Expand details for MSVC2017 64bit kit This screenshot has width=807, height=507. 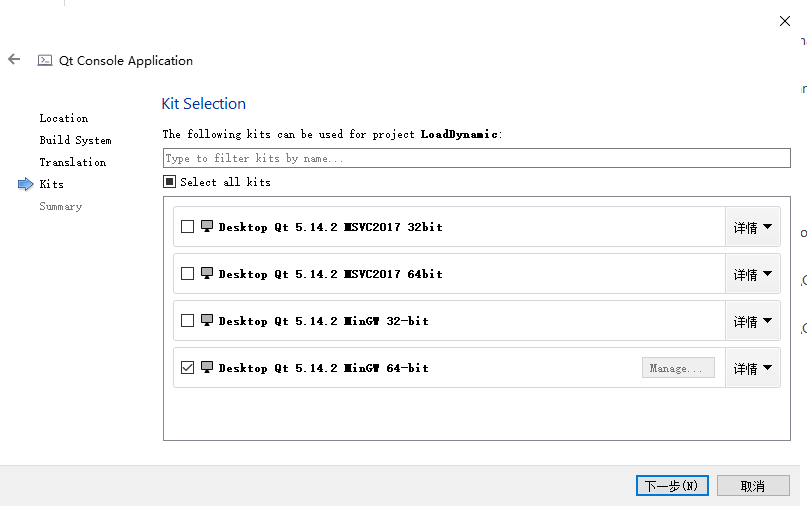coord(752,274)
